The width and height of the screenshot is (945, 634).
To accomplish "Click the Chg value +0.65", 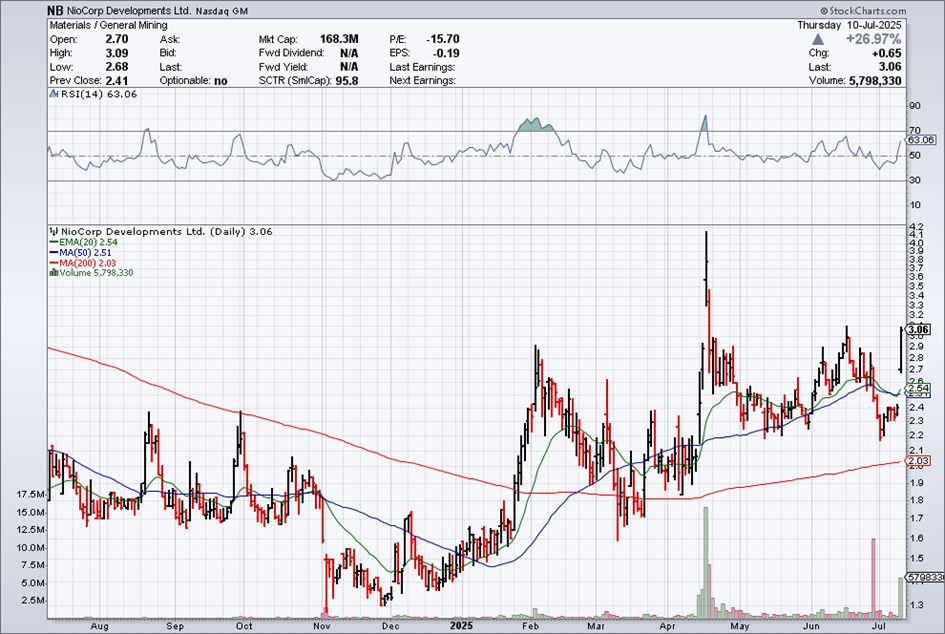I will pyautogui.click(x=887, y=53).
